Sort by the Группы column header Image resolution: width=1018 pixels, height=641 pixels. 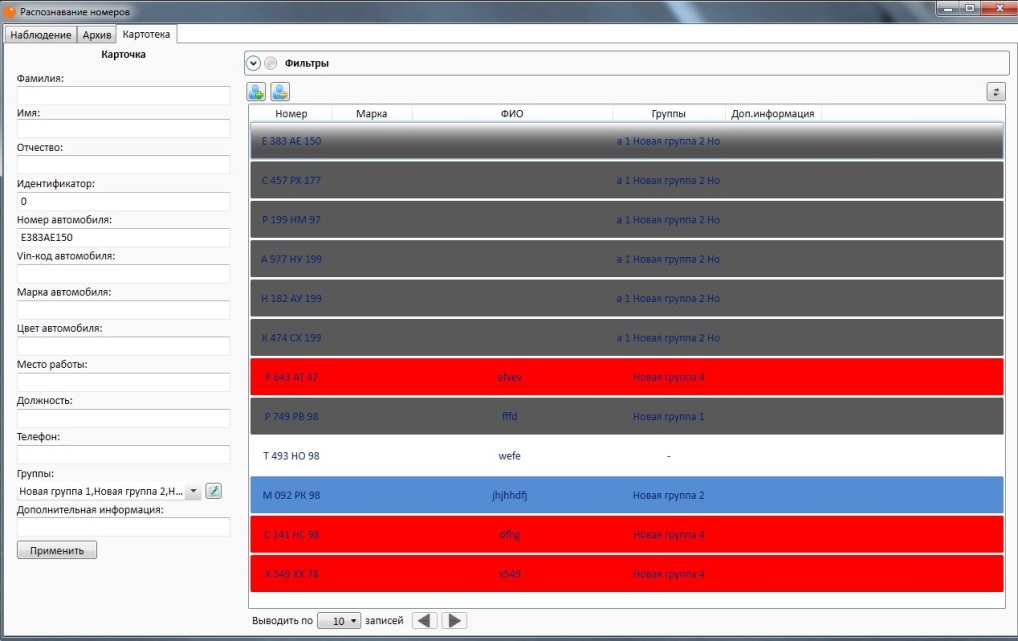(669, 114)
